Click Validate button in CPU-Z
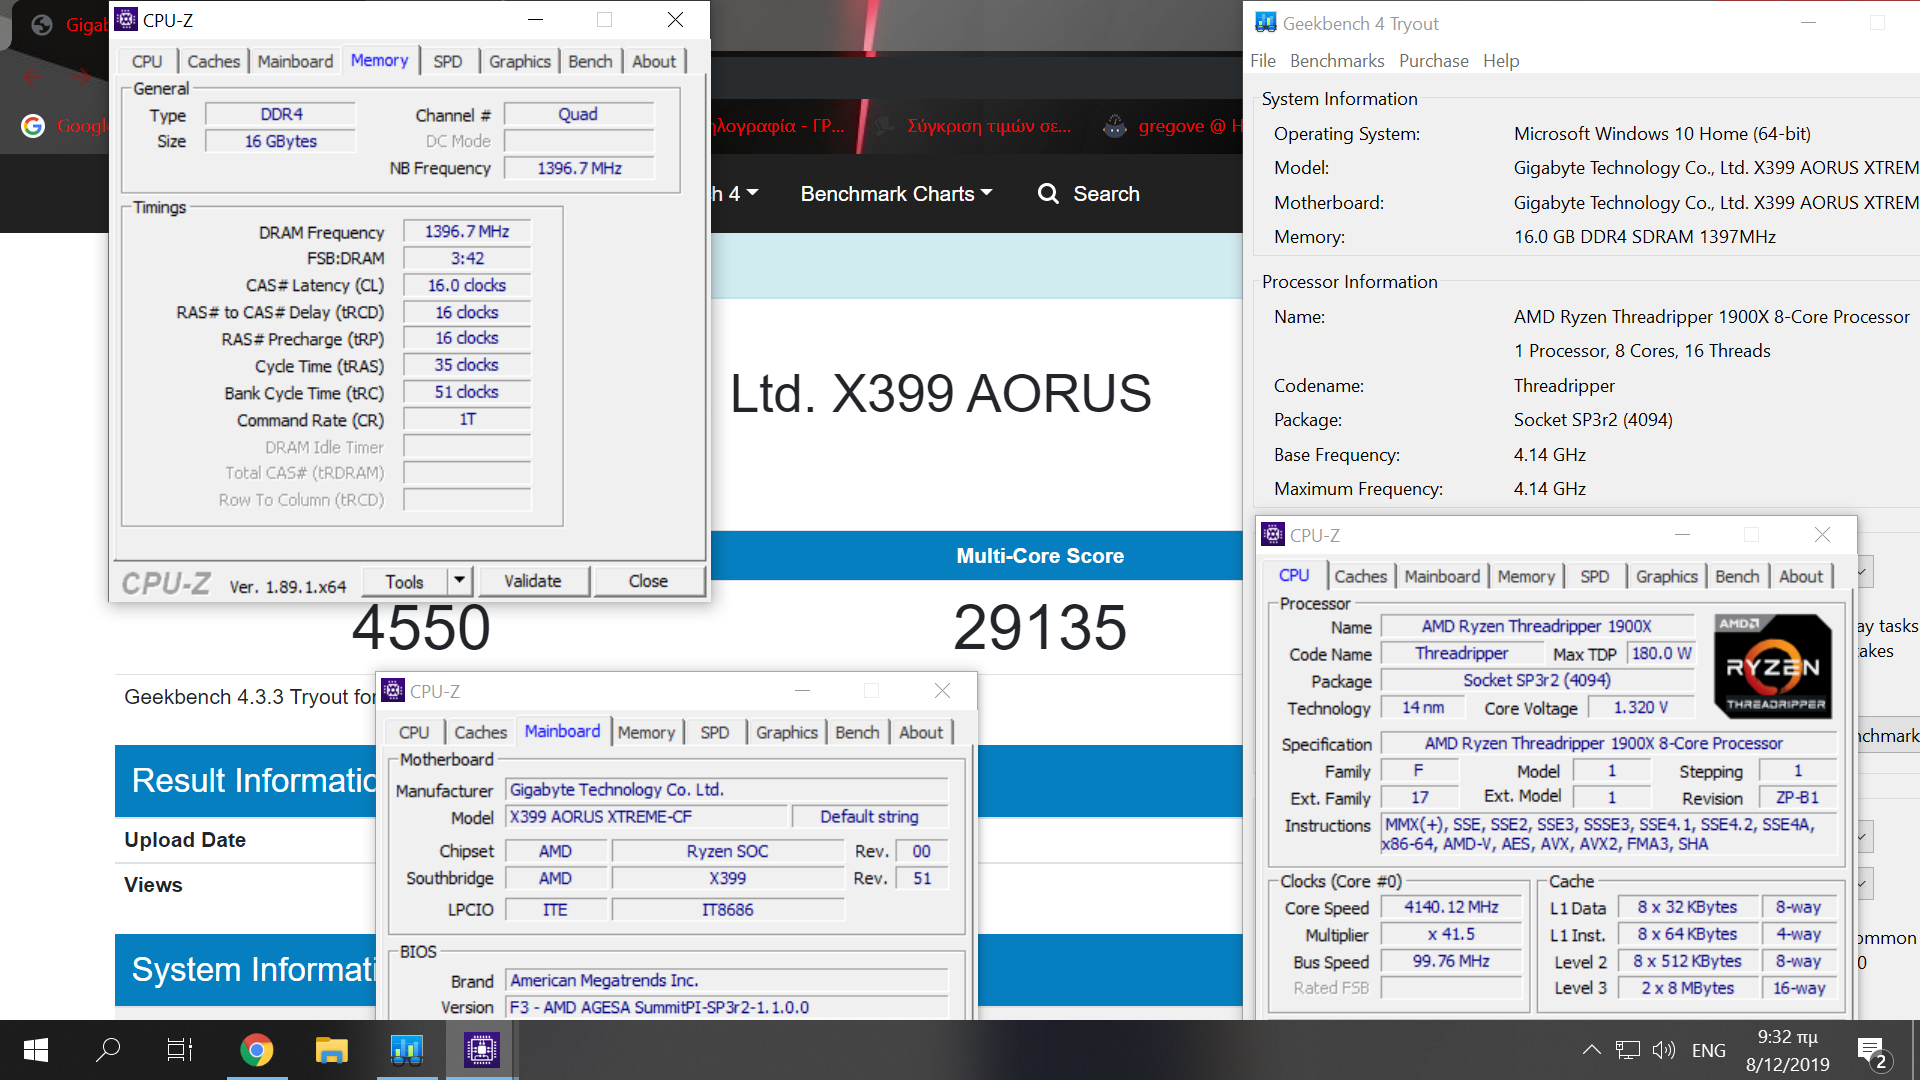 (532, 581)
